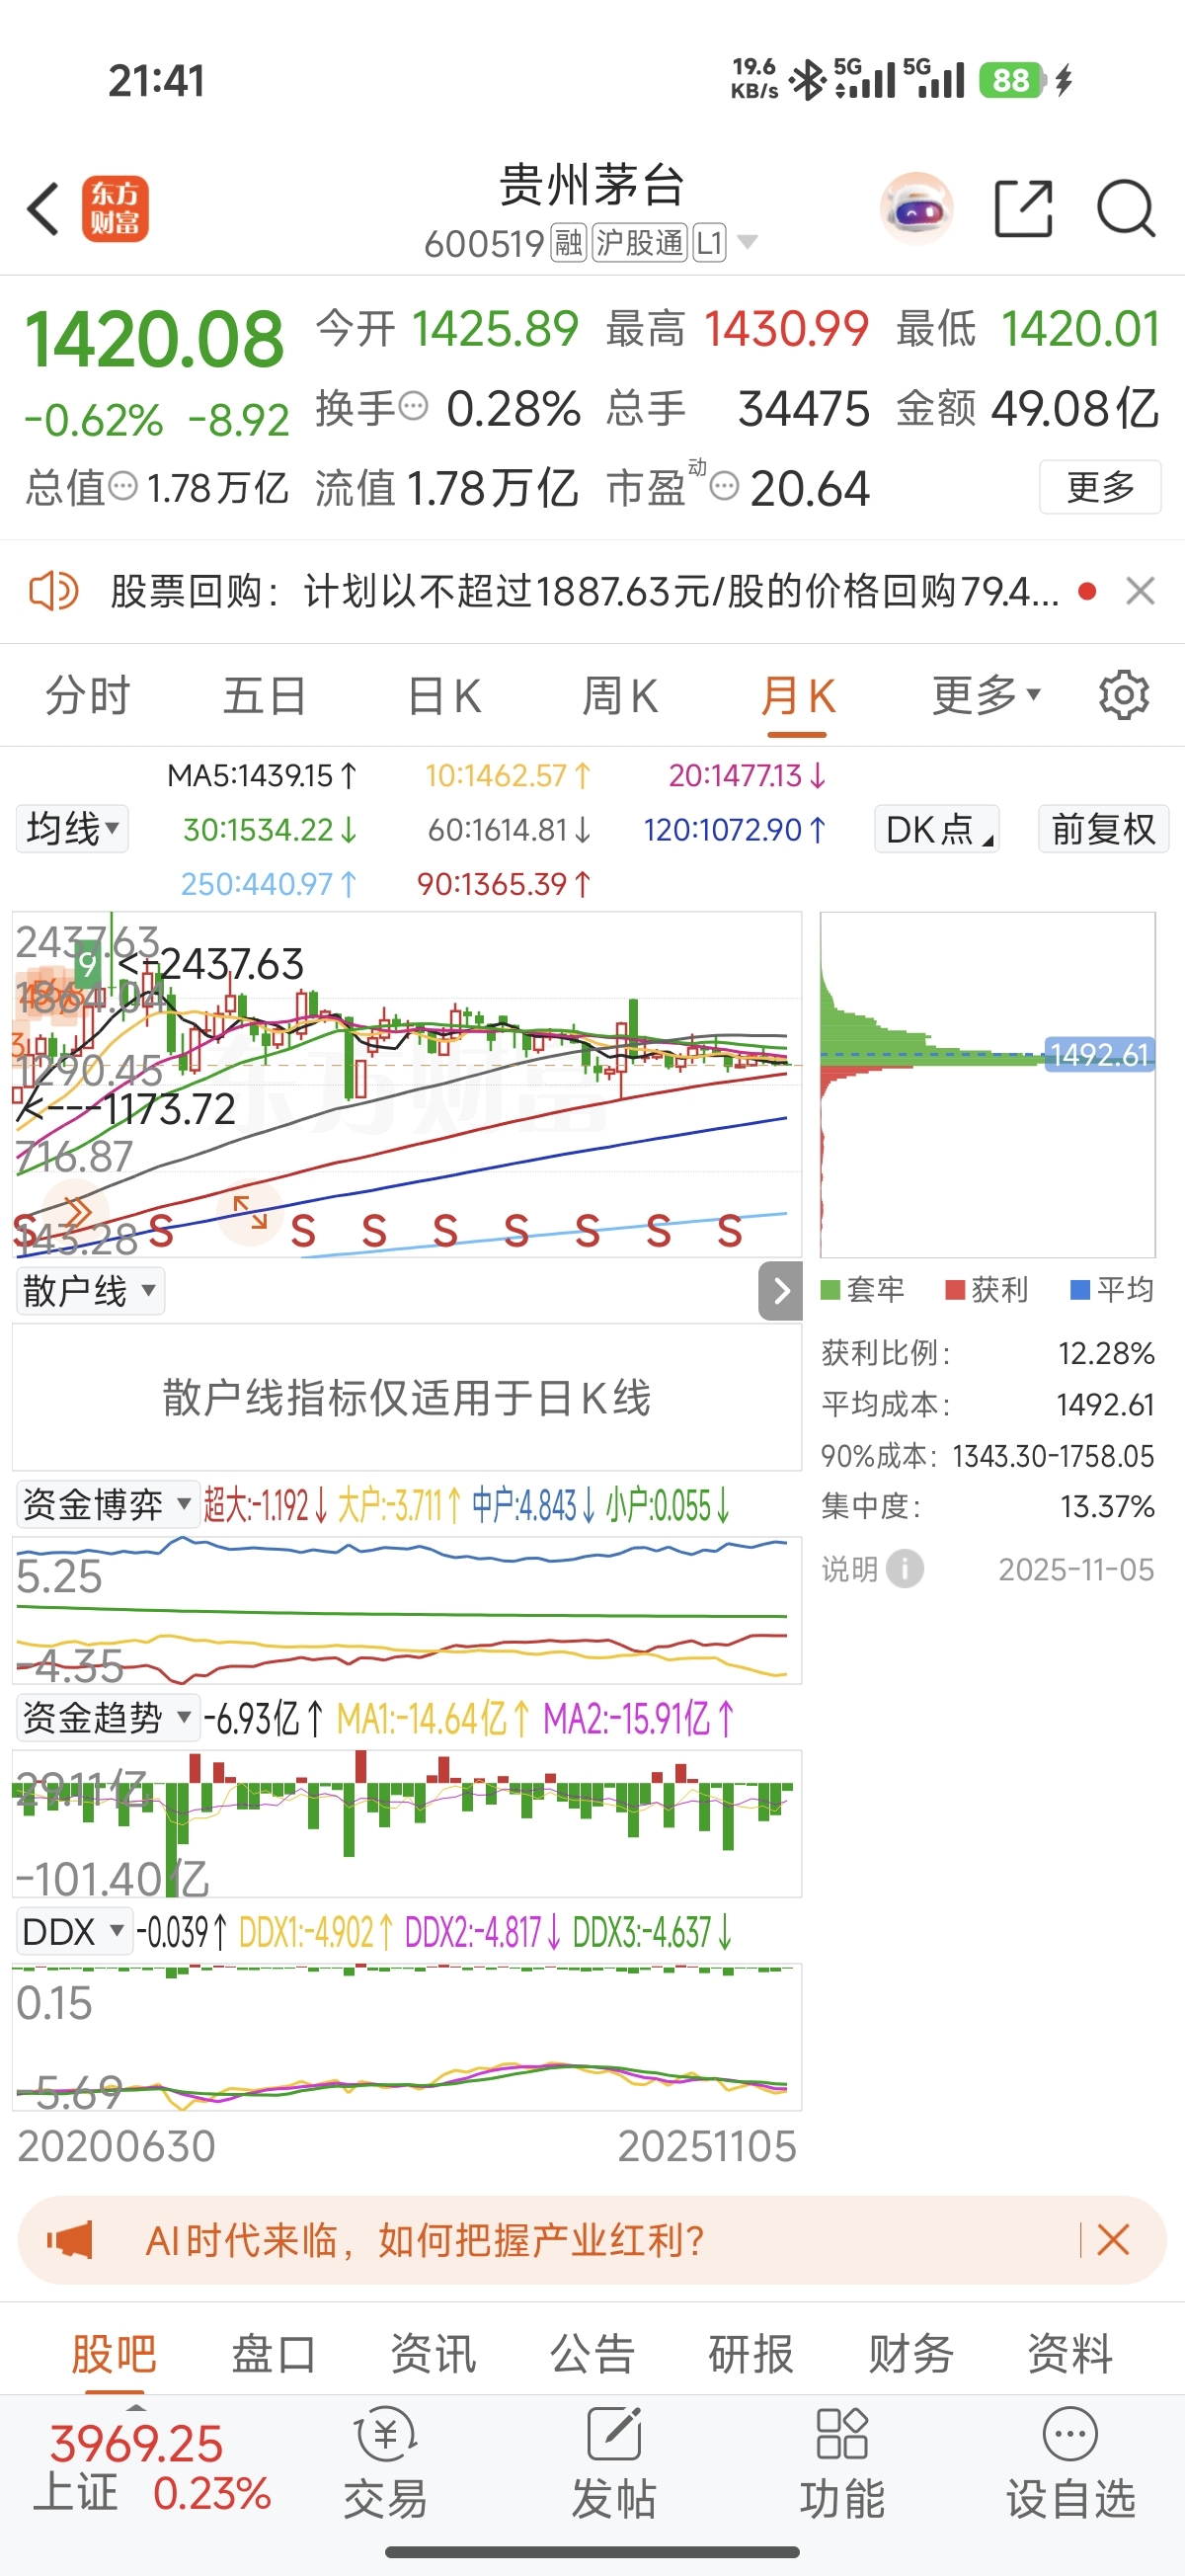The image size is (1185, 2576).
Task: Open the 公告 tab
Action: point(592,2353)
